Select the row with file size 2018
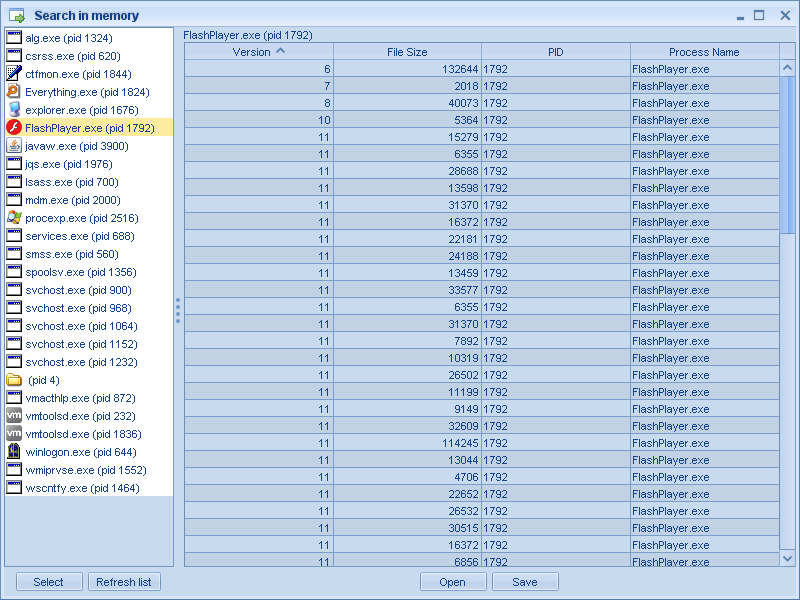The height and width of the screenshot is (600, 800). (482, 86)
